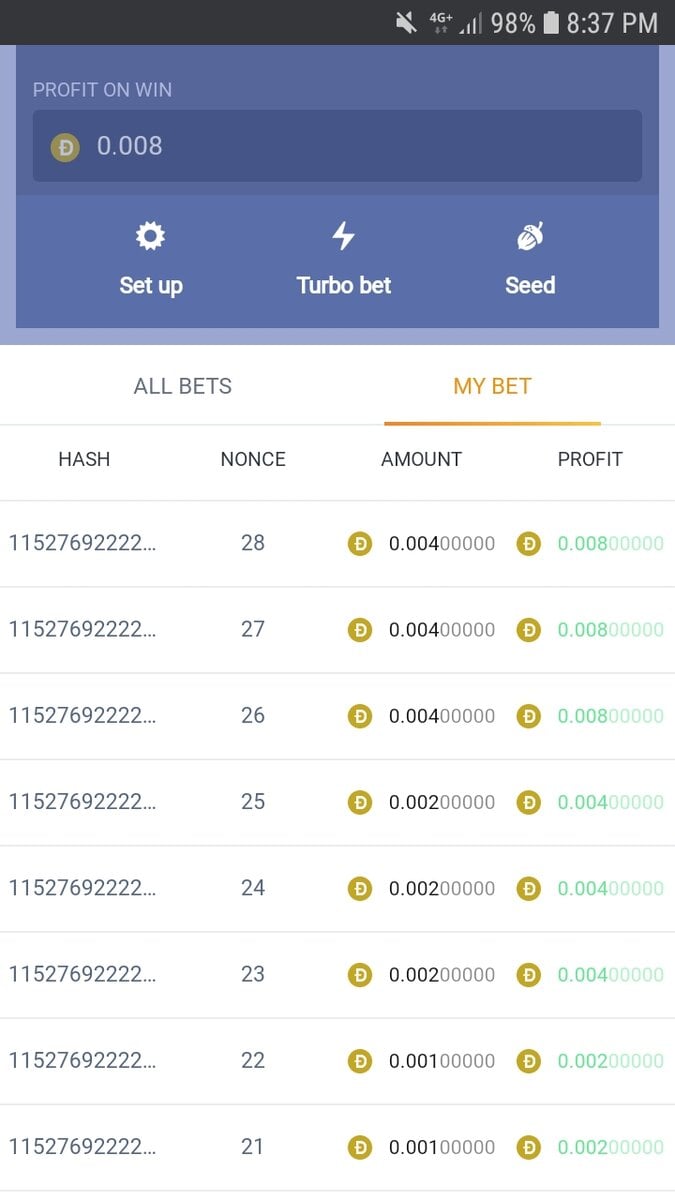Open hash link for nonce 28 bet
Image resolution: width=675 pixels, height=1200 pixels.
click(x=83, y=544)
